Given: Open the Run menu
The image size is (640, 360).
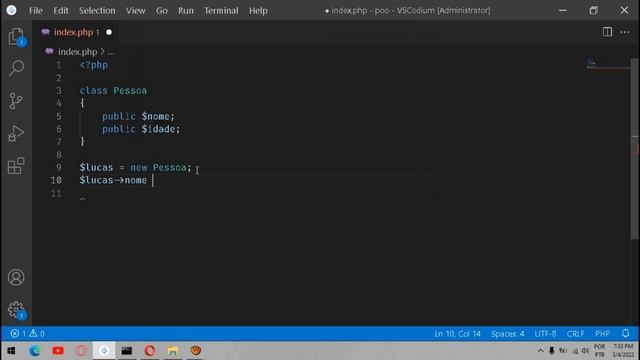Looking at the screenshot, I should [186, 11].
